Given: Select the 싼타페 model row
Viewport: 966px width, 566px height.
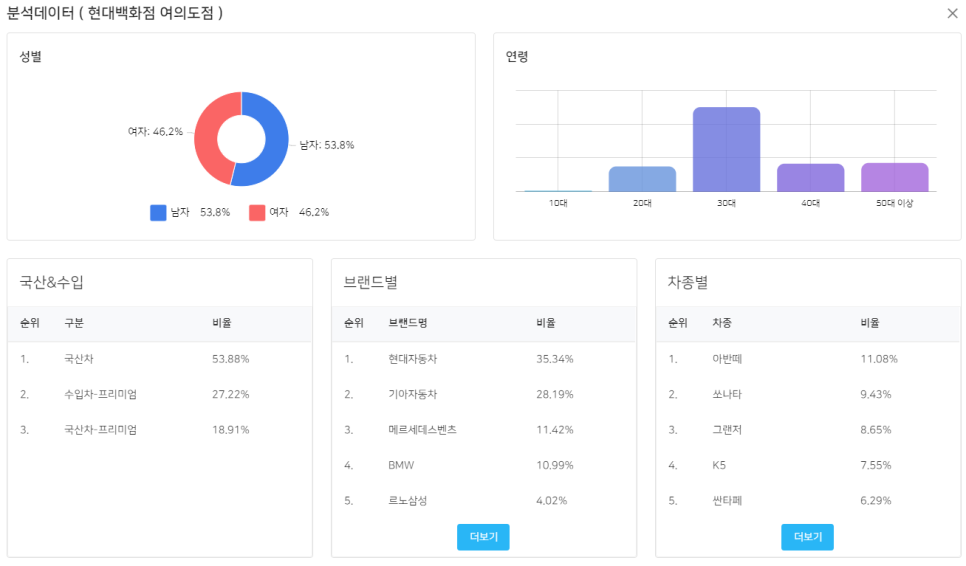Looking at the screenshot, I should [808, 501].
